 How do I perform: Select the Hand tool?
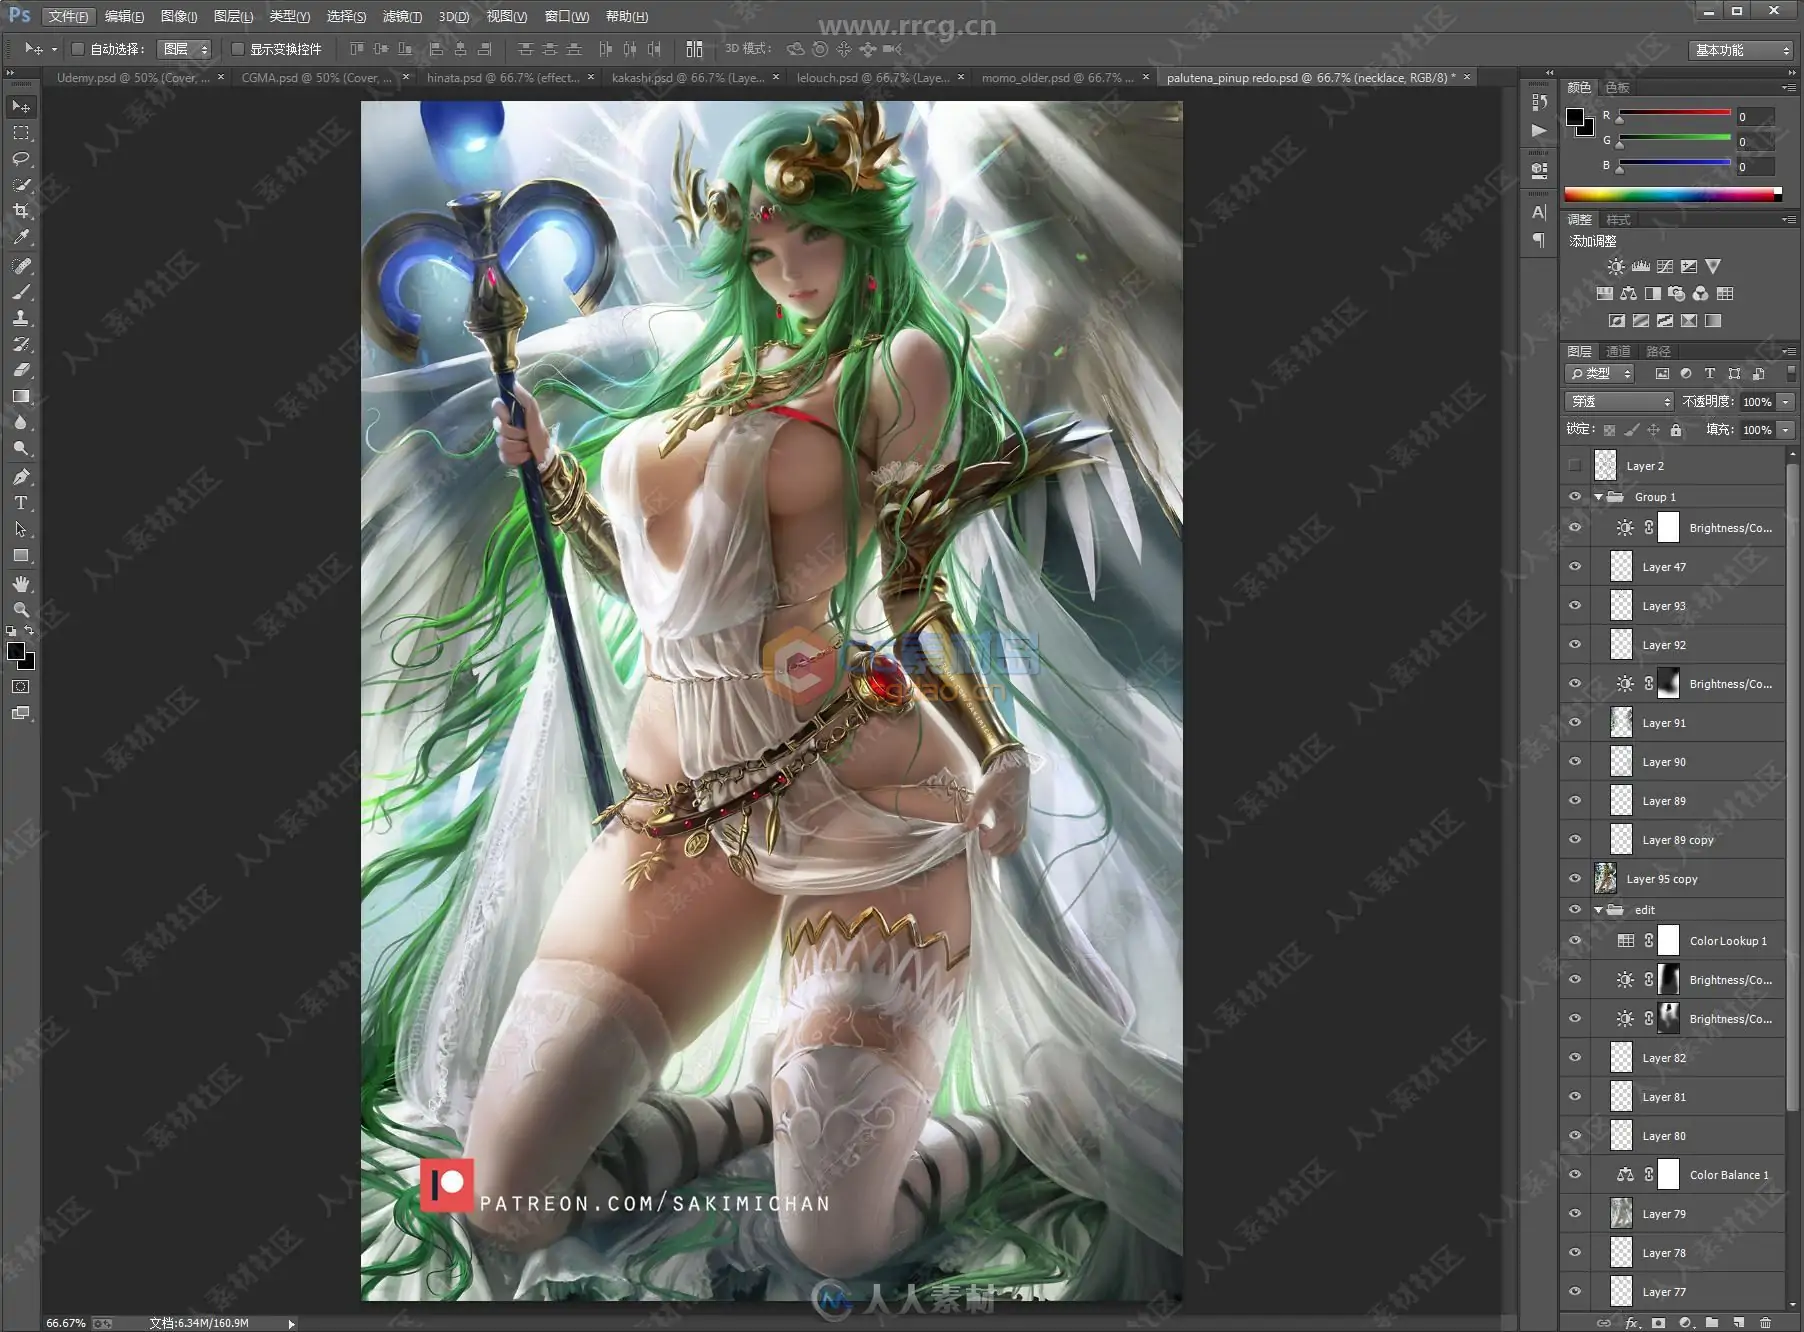pos(21,584)
